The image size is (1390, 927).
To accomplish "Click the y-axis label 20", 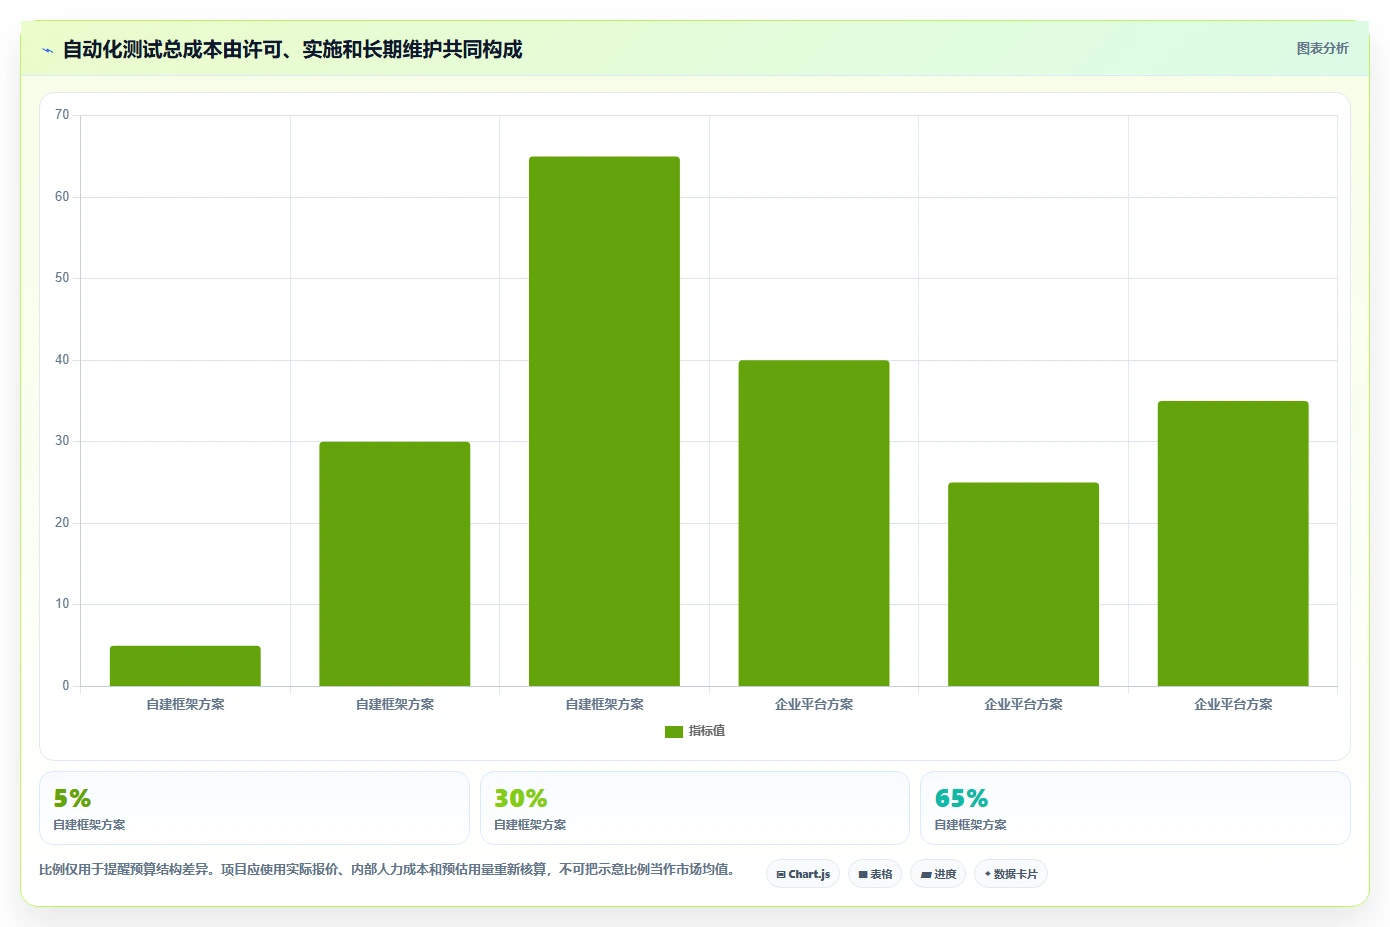I will tap(62, 523).
